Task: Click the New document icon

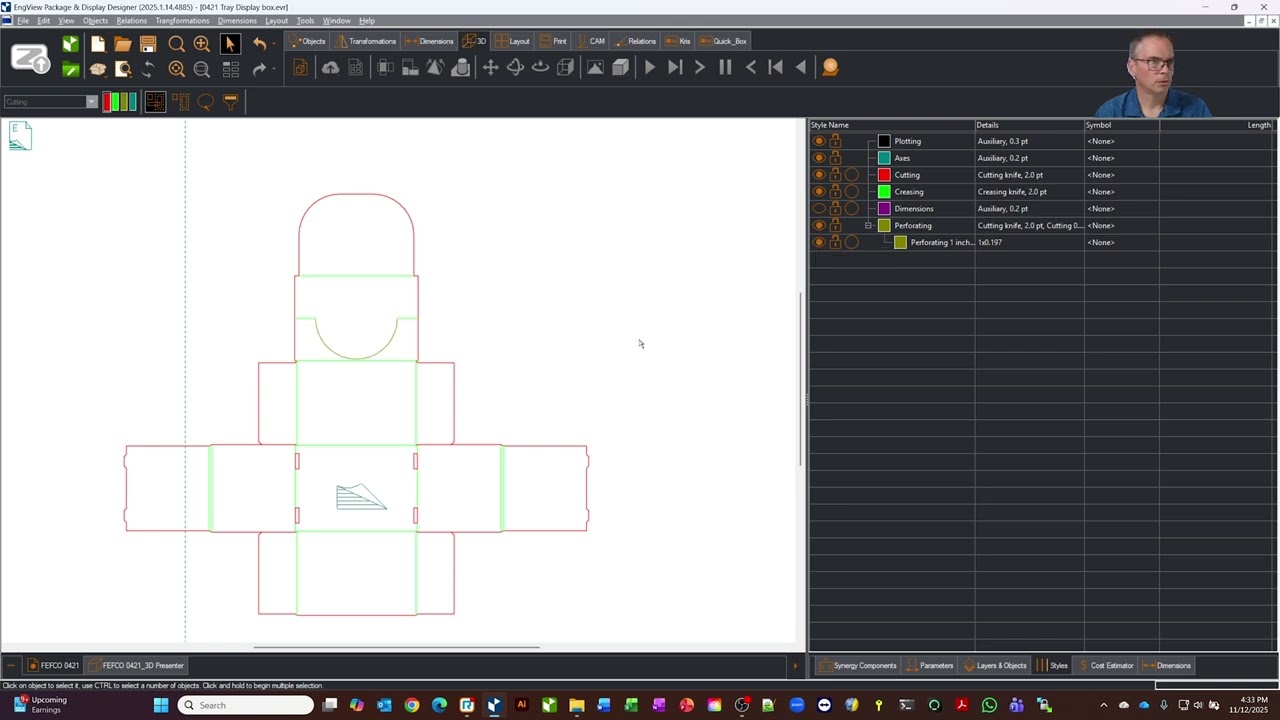Action: tap(97, 44)
